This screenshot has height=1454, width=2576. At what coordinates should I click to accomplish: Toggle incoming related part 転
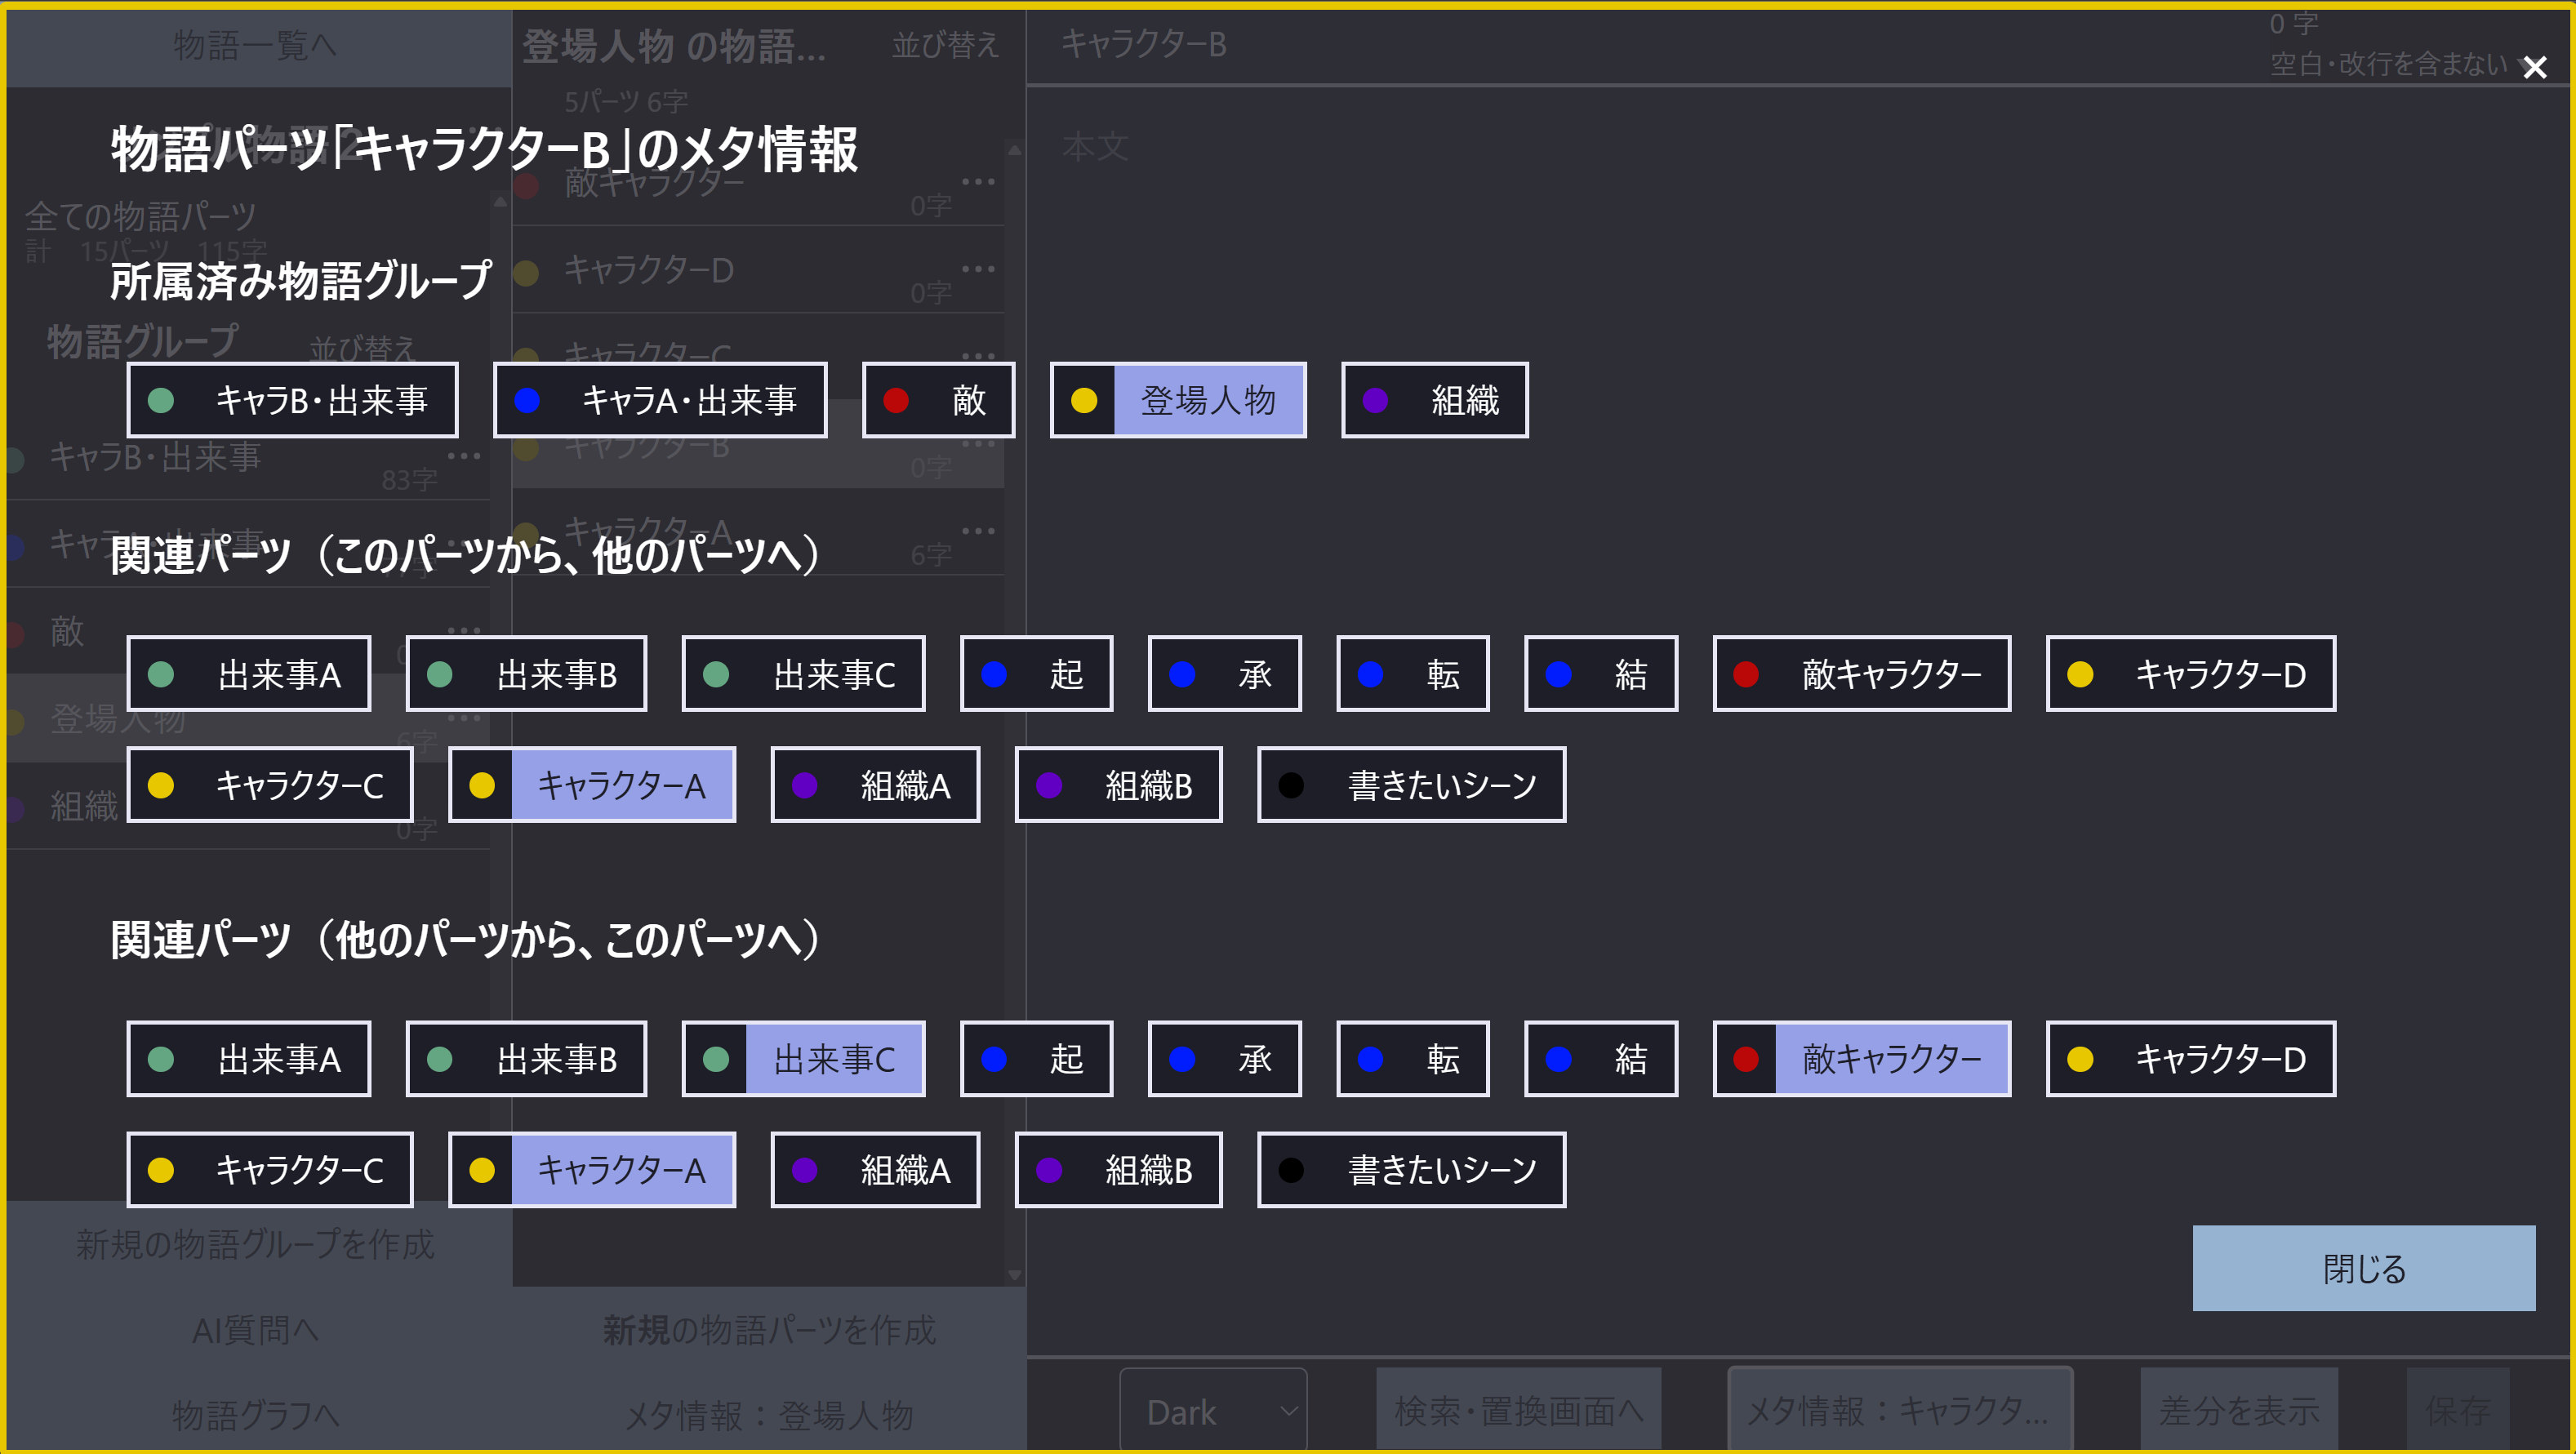click(1412, 1059)
